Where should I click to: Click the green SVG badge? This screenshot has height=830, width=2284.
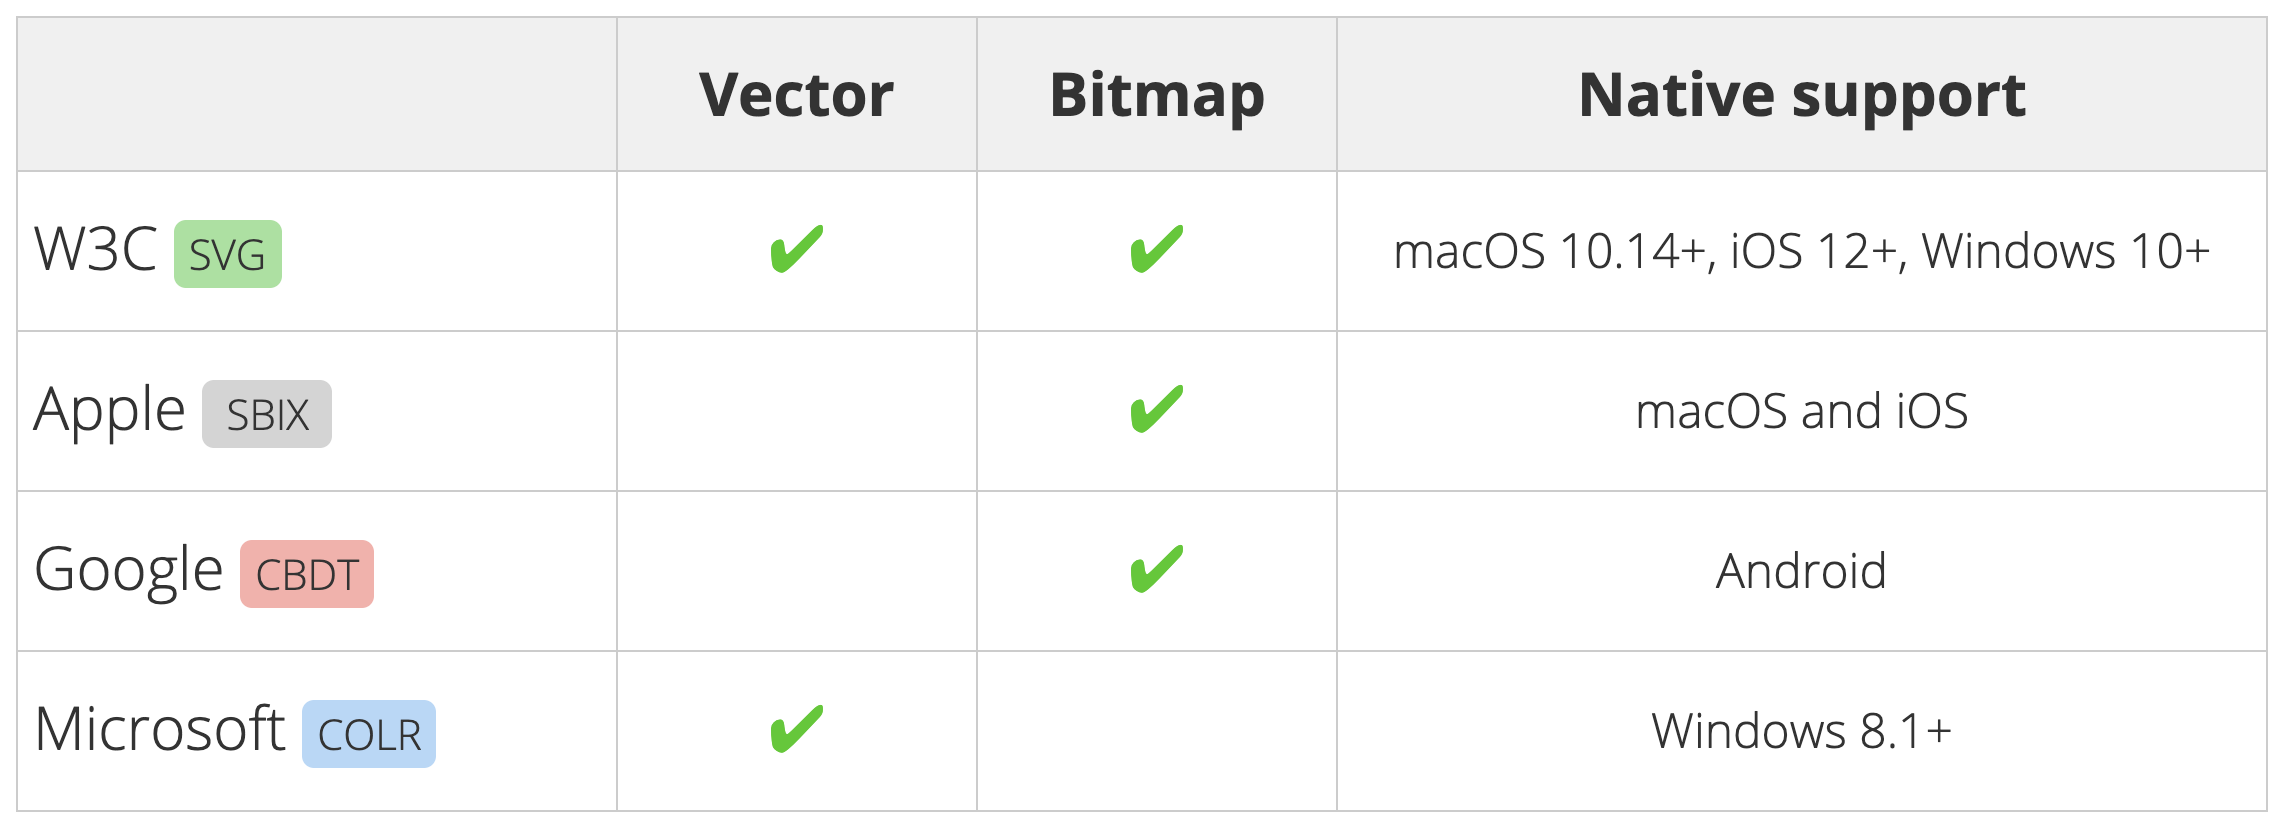click(227, 254)
